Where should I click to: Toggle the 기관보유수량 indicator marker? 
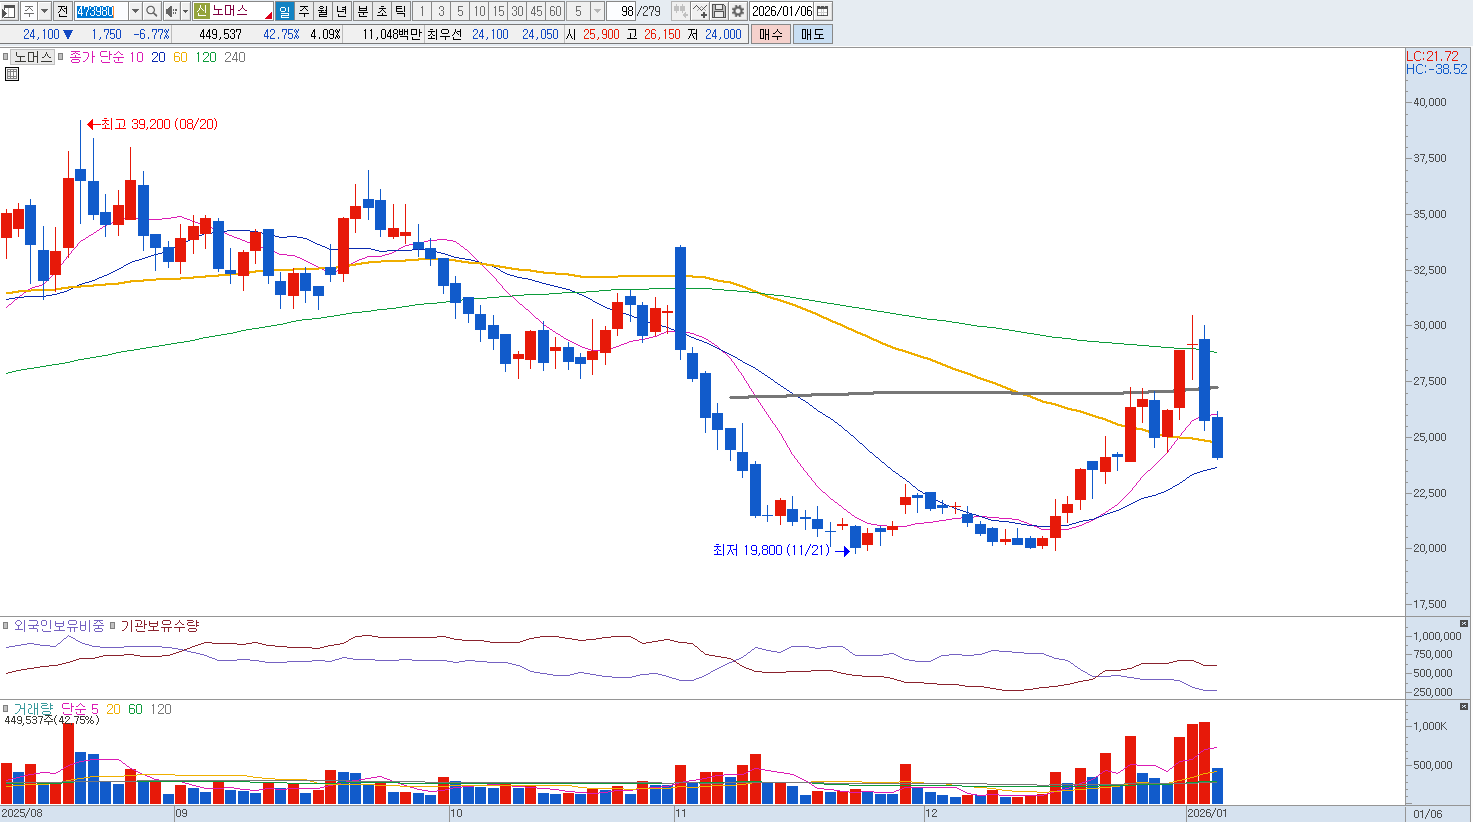[x=113, y=626]
